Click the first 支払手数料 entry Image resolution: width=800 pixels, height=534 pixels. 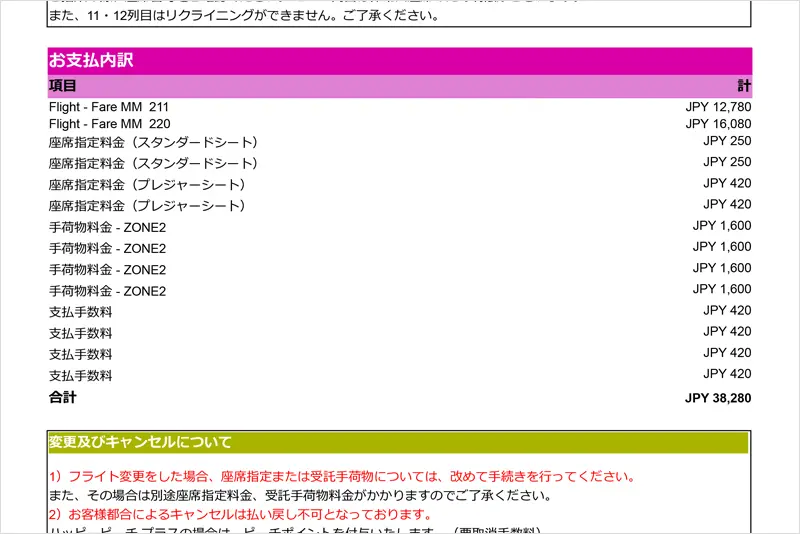pos(81,312)
